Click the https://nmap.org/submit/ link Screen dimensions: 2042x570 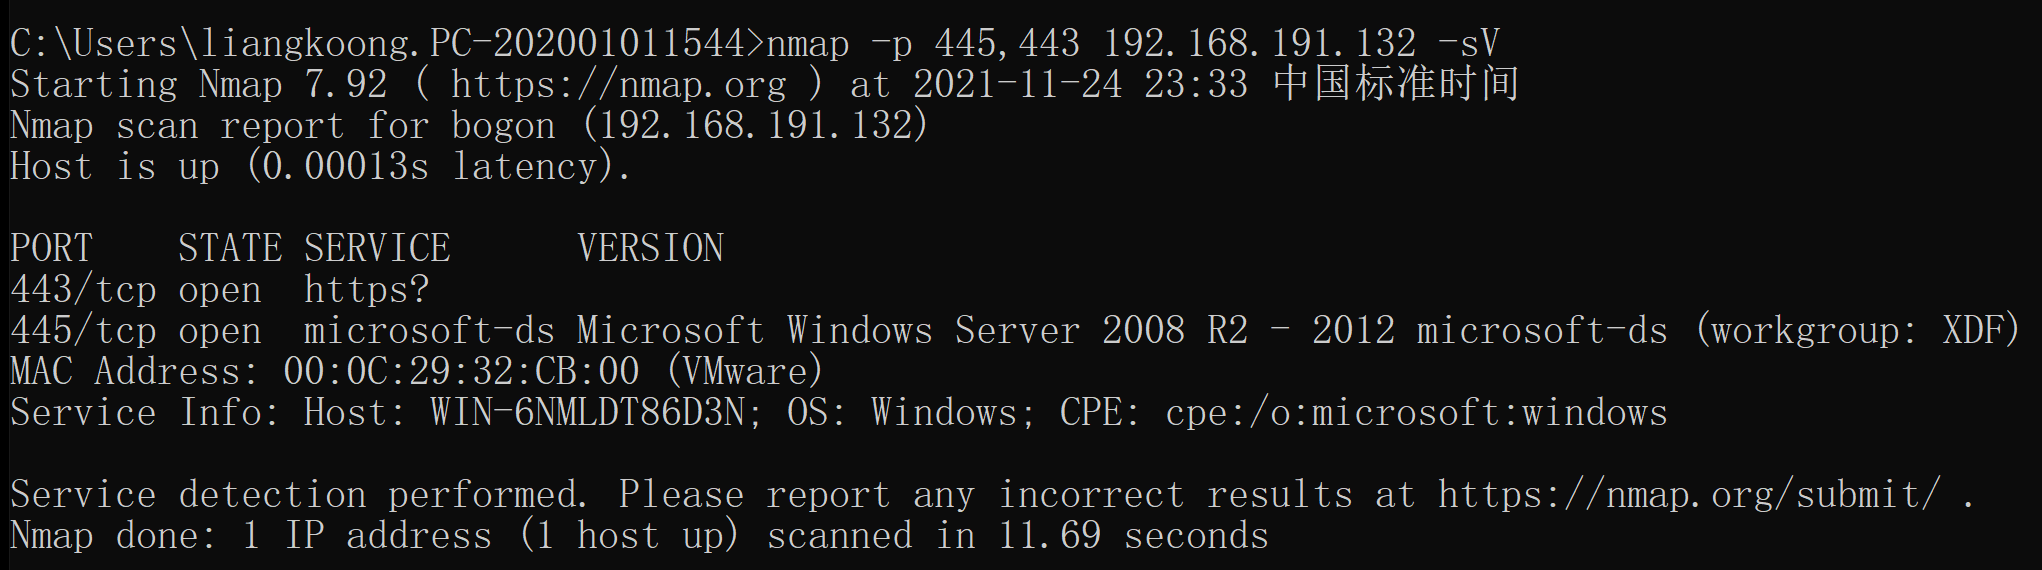[1690, 495]
